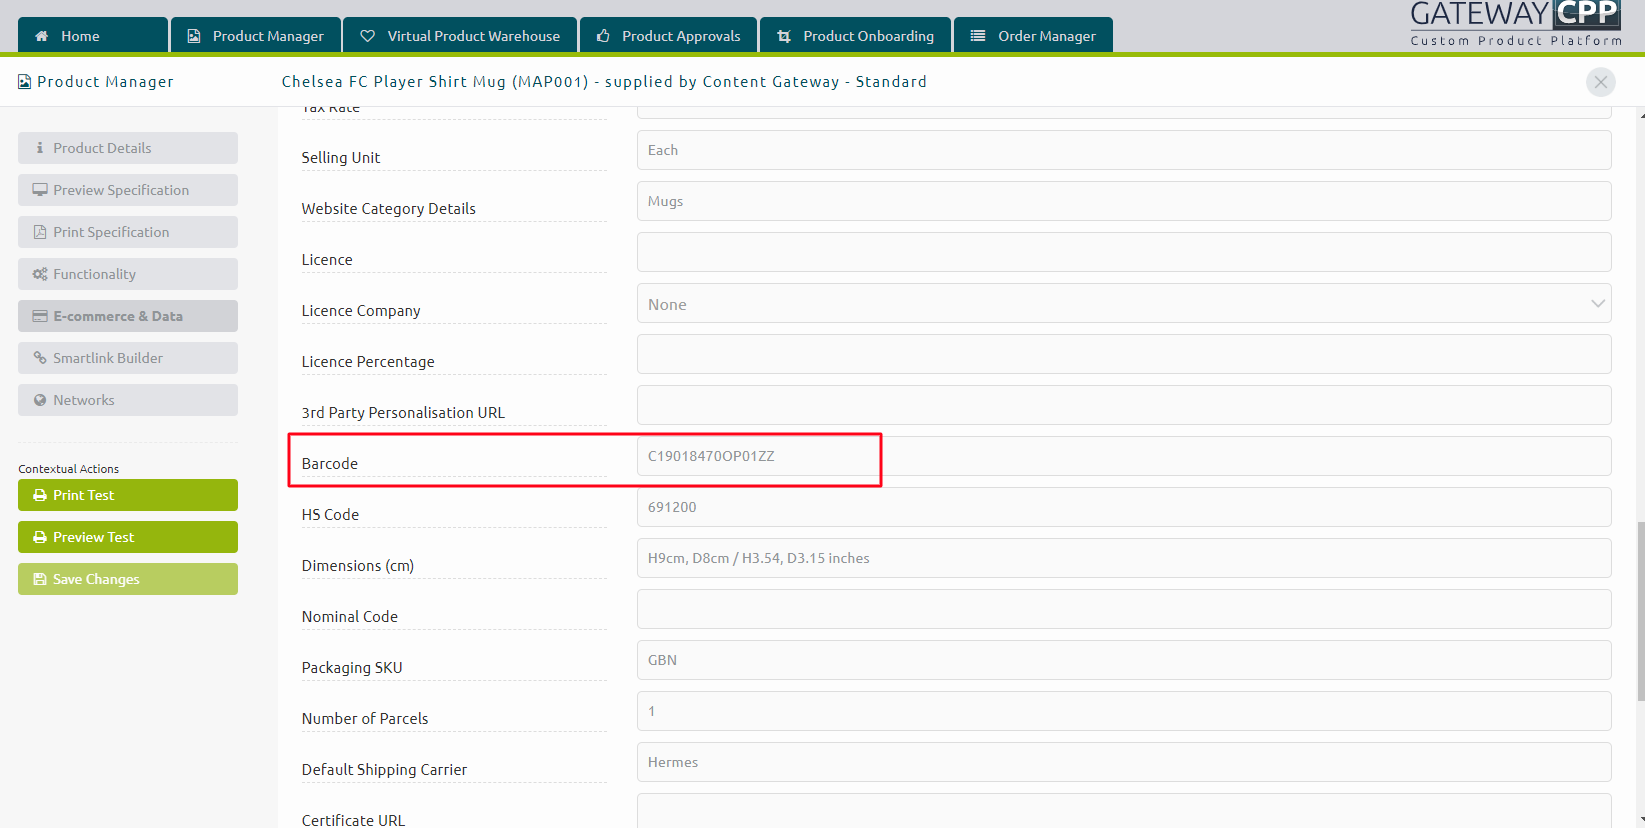The width and height of the screenshot is (1645, 828).
Task: Click the Product Manager image icon
Action: point(194,36)
